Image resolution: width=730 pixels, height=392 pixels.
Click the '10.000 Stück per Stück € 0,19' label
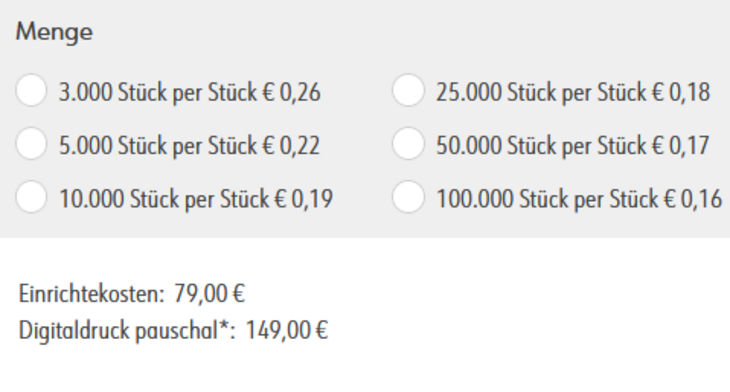(196, 199)
